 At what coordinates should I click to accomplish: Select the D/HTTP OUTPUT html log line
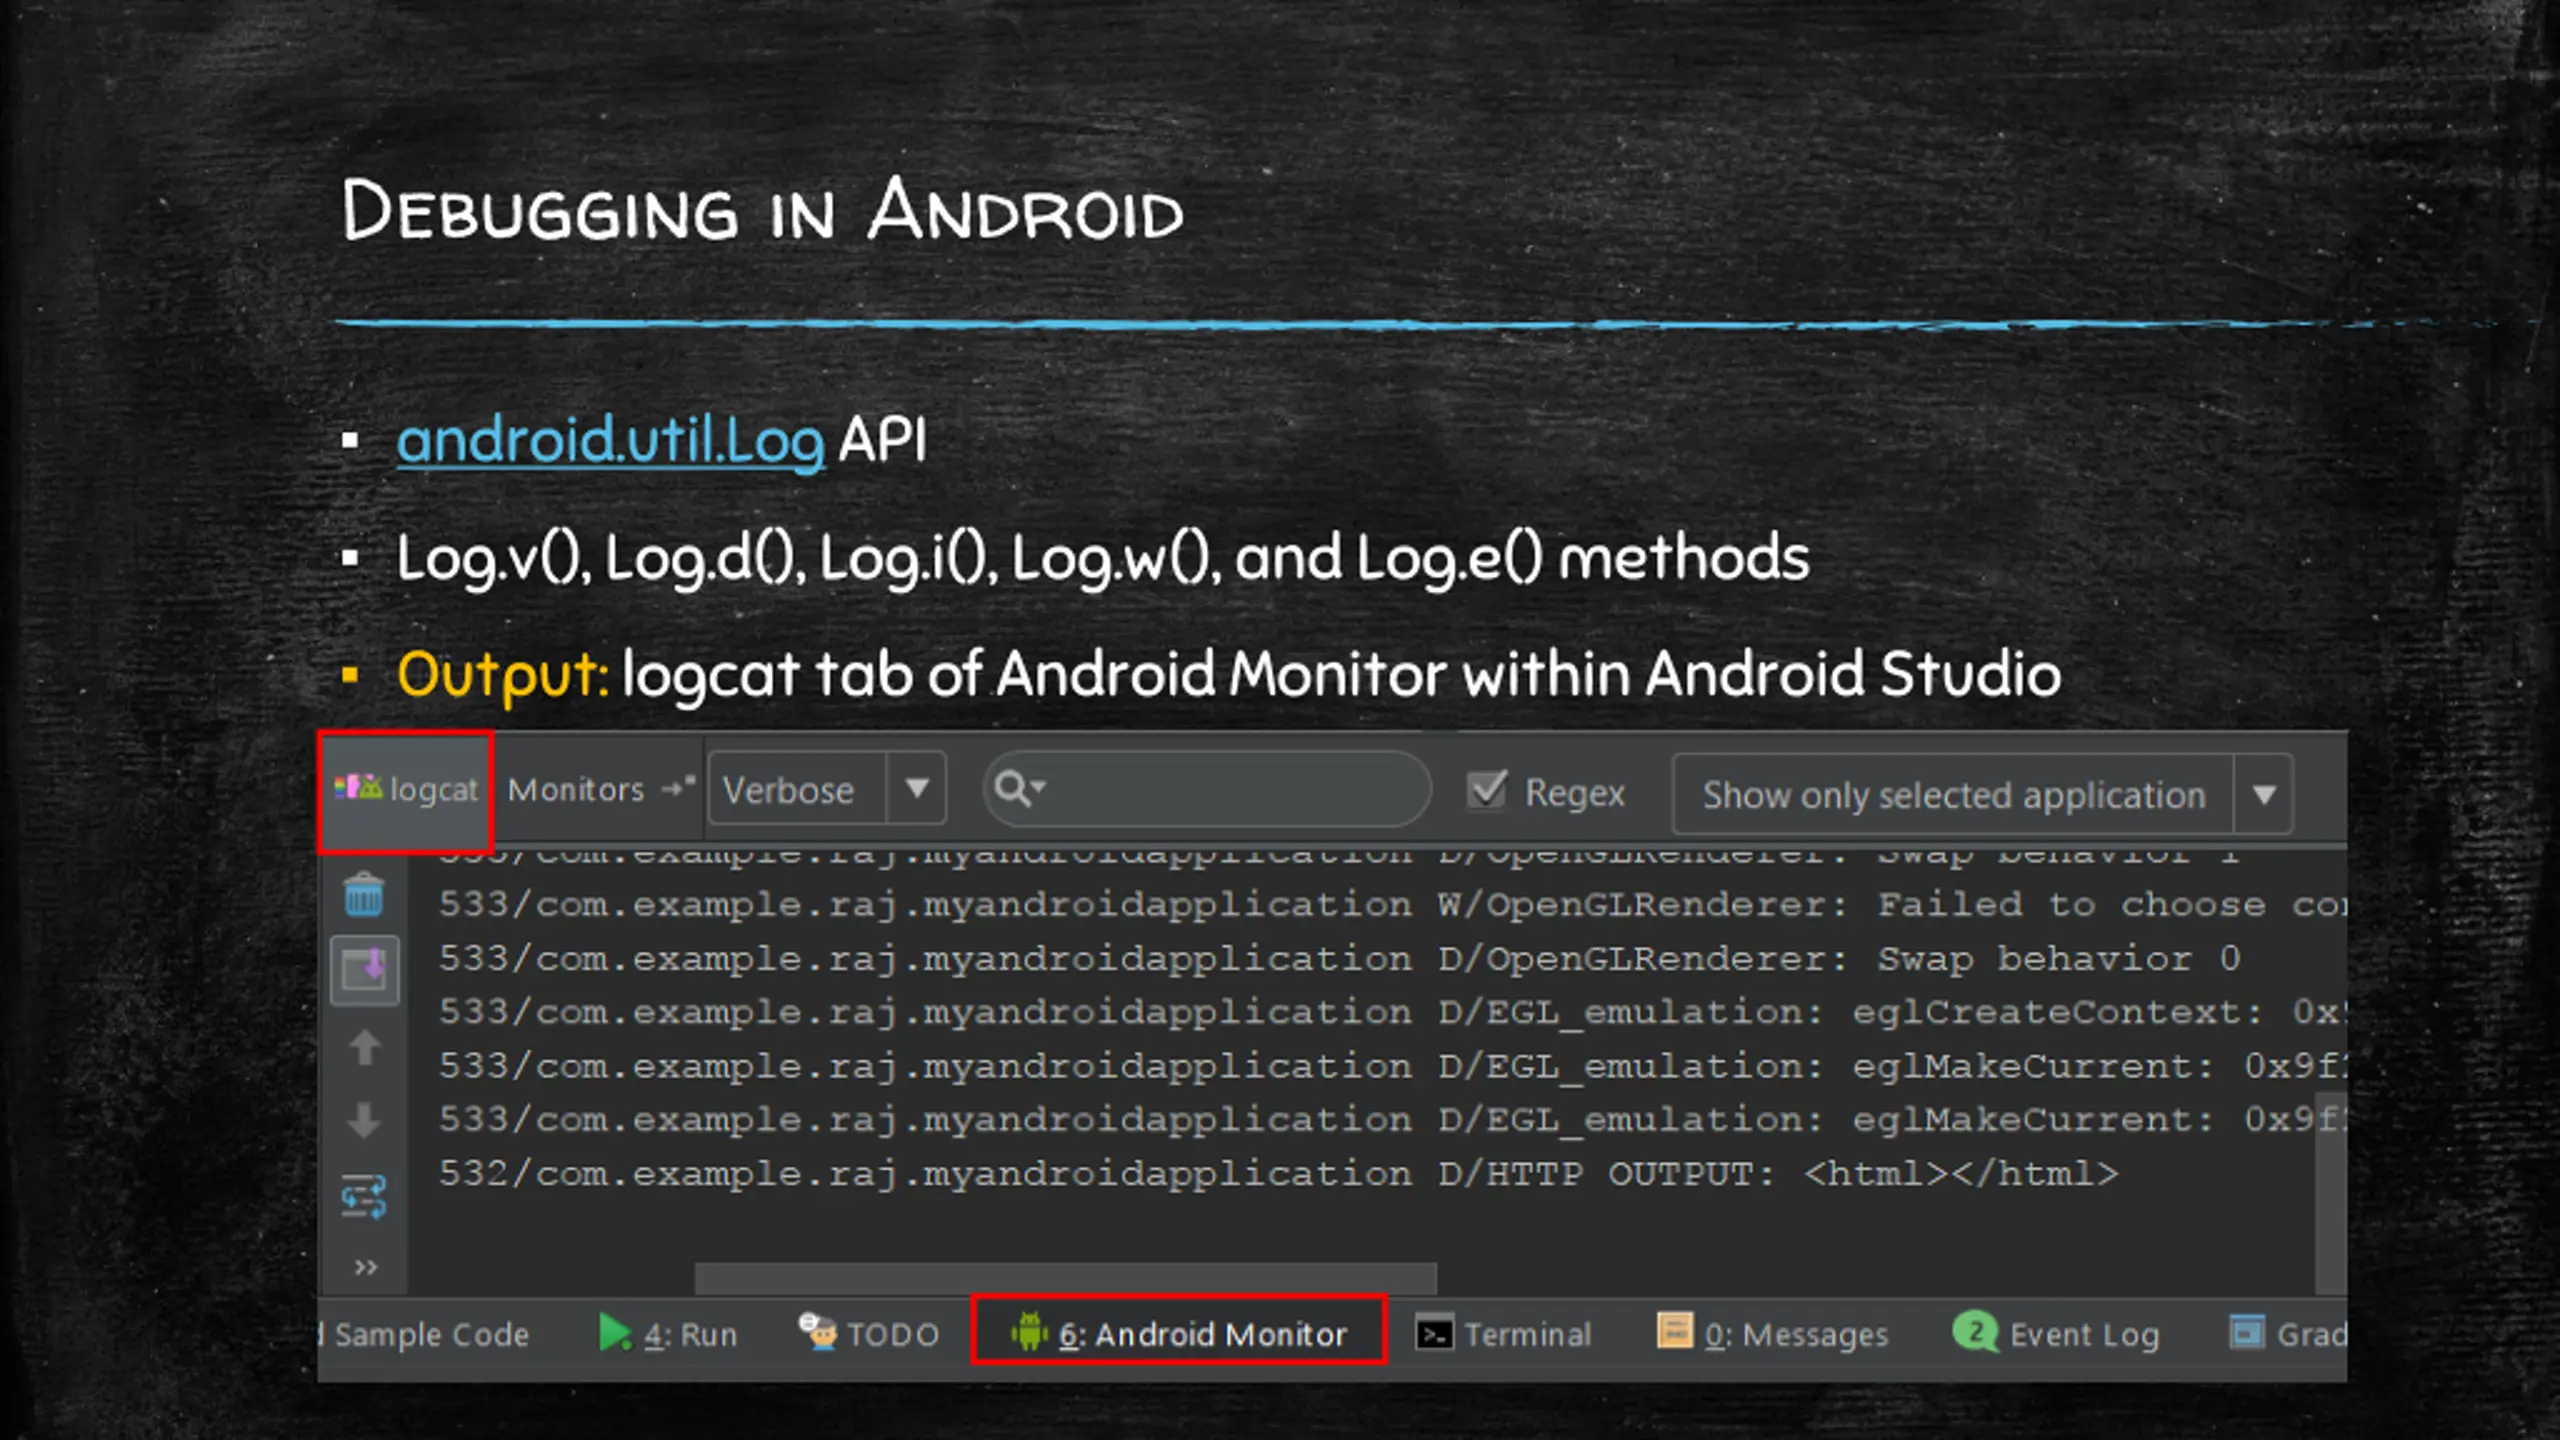1278,1174
